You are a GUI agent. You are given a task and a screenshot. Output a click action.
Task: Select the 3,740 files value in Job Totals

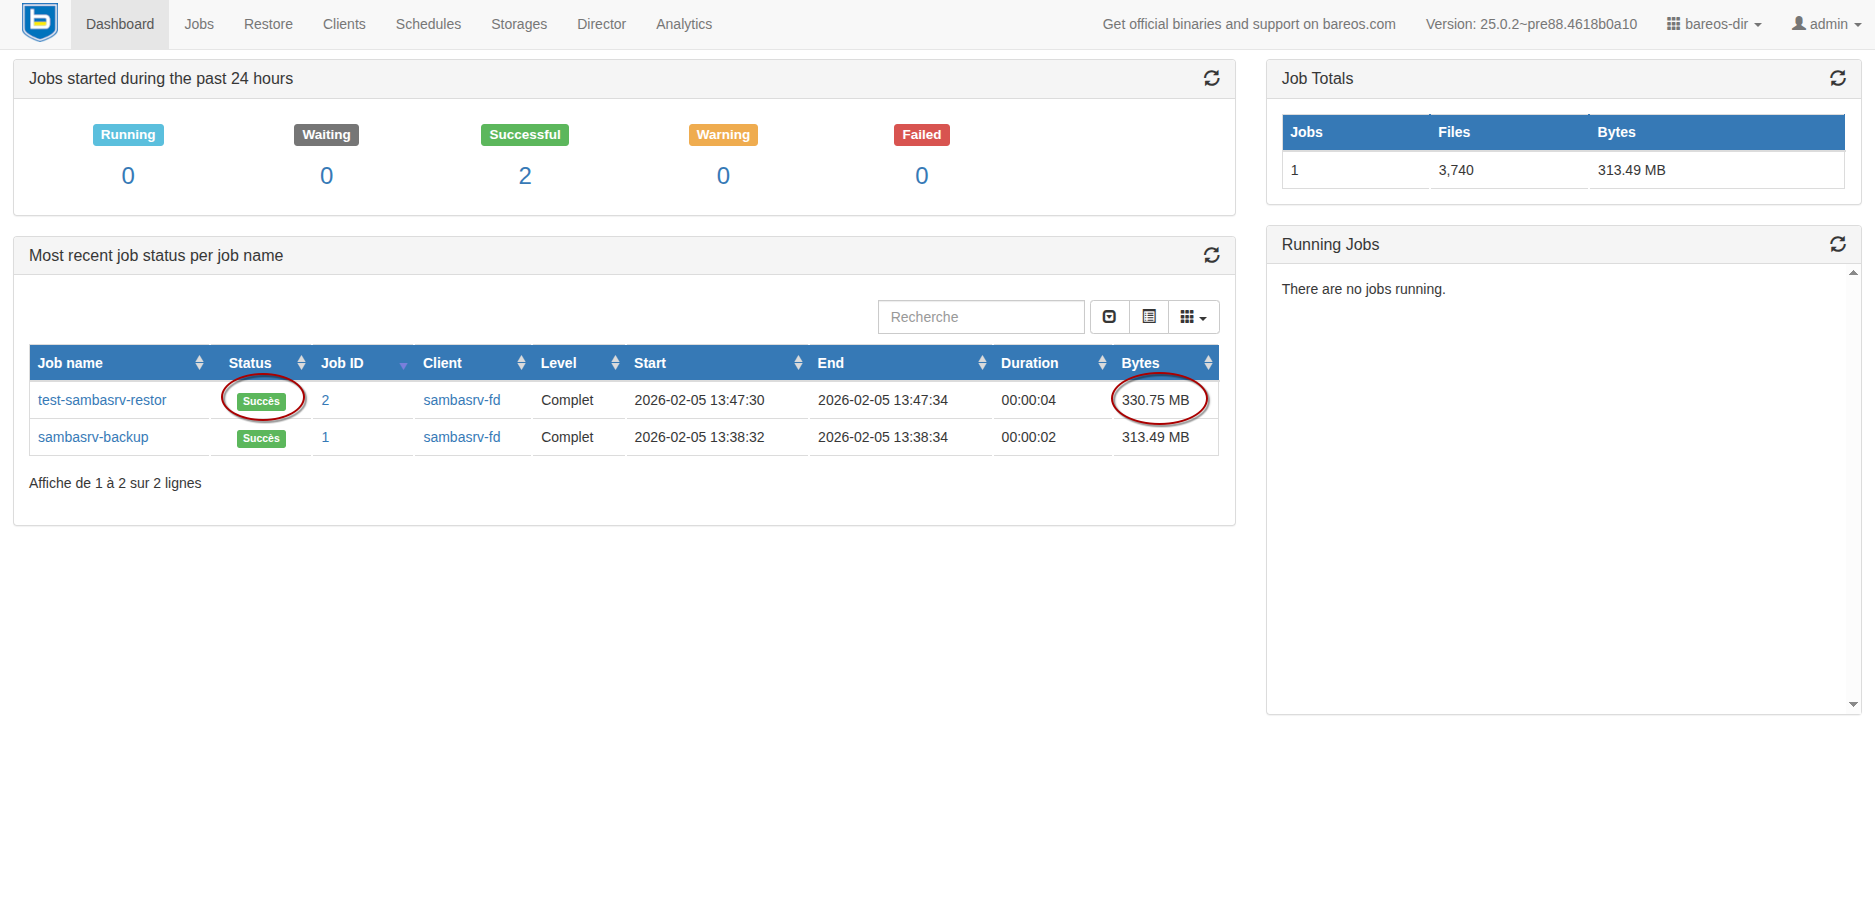coord(1456,170)
